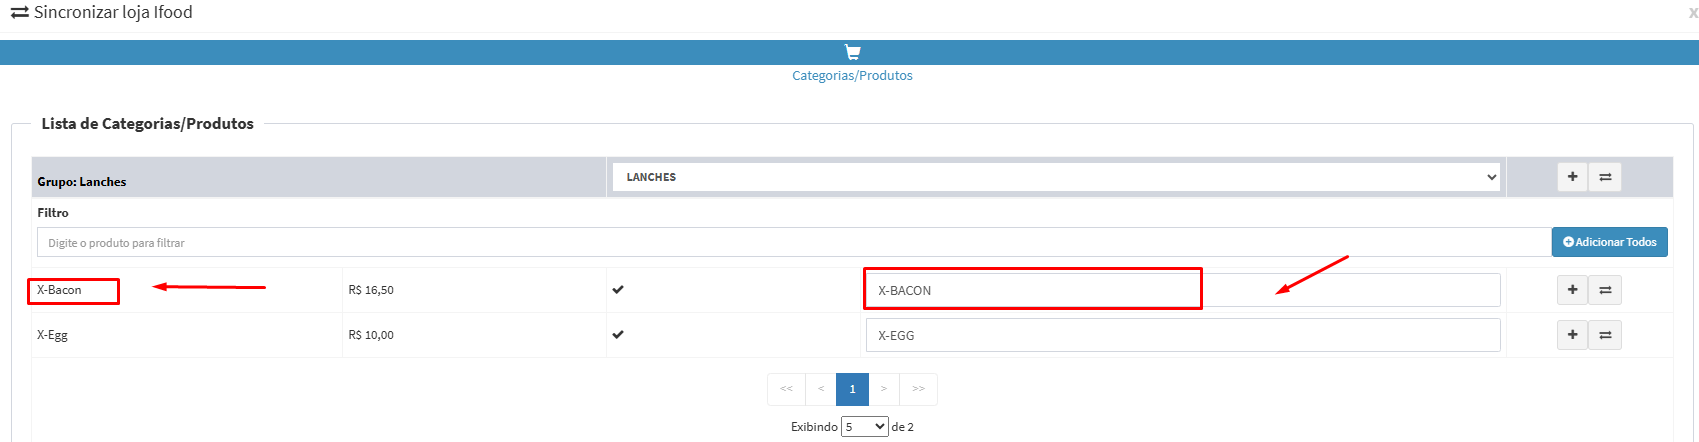Open the Categorias/Produtos tab

click(x=852, y=76)
